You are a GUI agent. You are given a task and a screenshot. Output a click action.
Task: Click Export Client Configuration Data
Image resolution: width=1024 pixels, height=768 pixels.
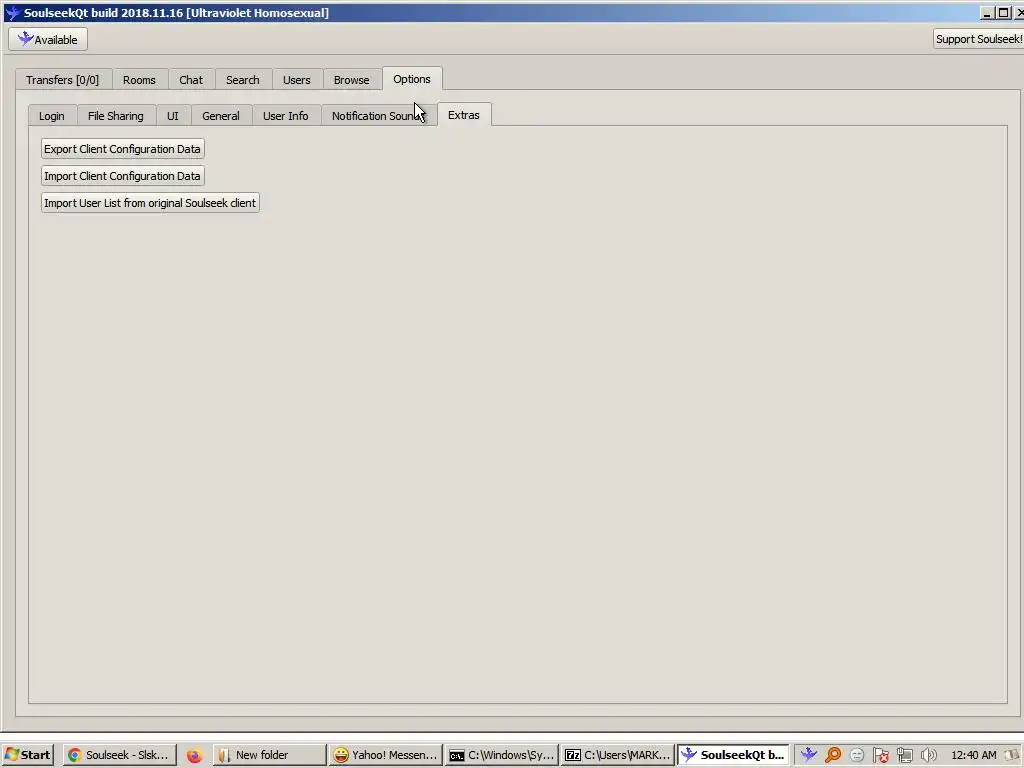tap(122, 149)
